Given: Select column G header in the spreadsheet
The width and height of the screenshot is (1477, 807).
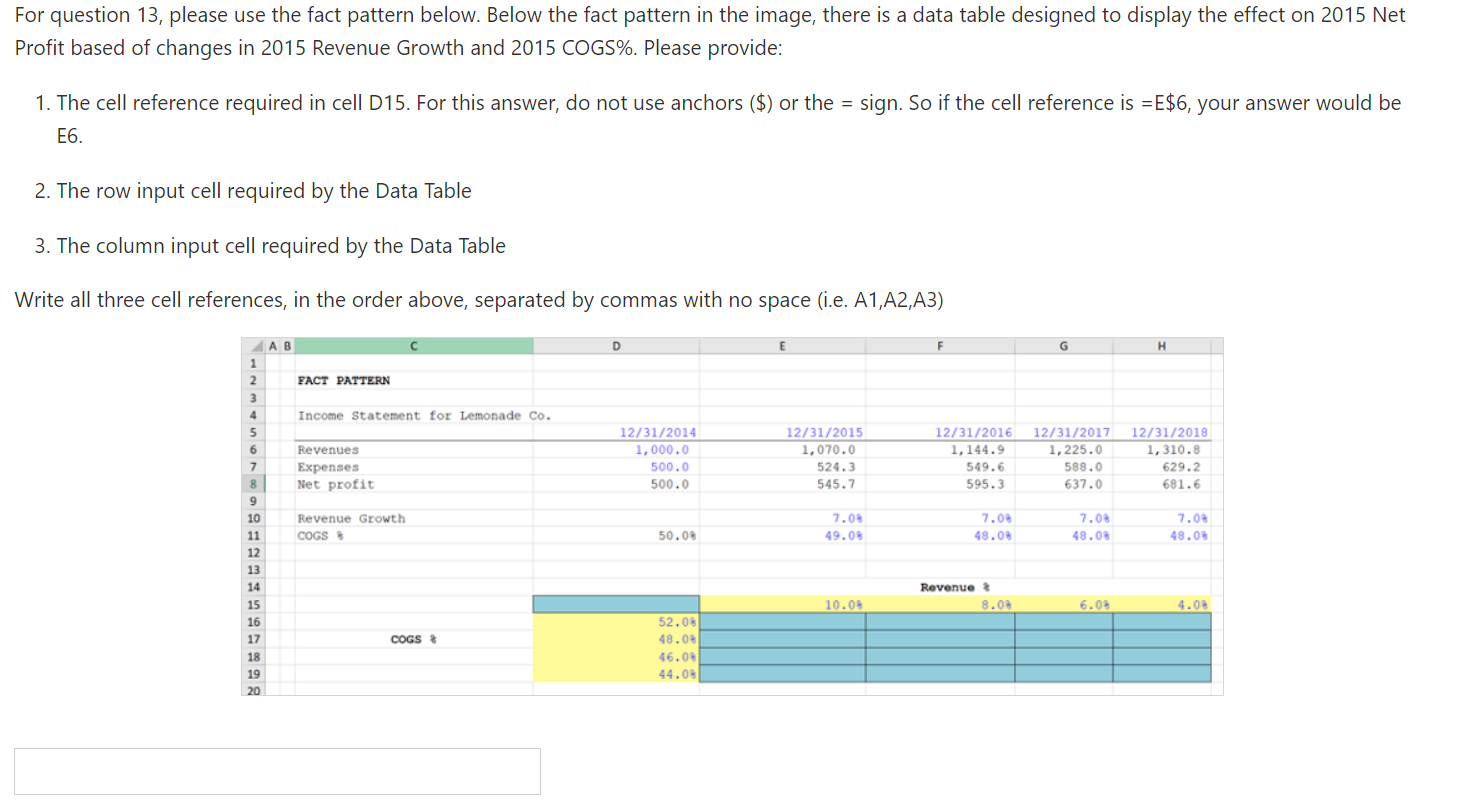Looking at the screenshot, I should [x=1064, y=346].
